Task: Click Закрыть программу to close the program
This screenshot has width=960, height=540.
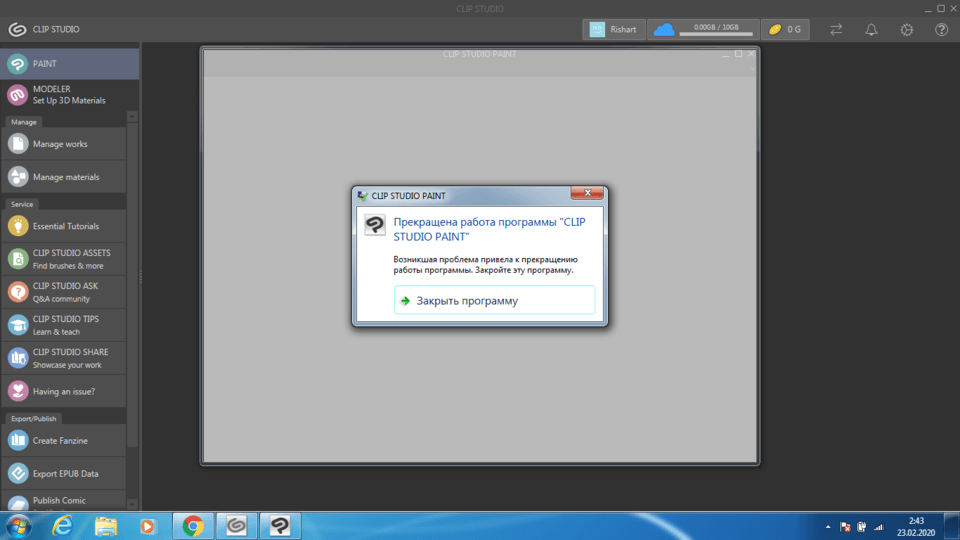Action: click(494, 301)
